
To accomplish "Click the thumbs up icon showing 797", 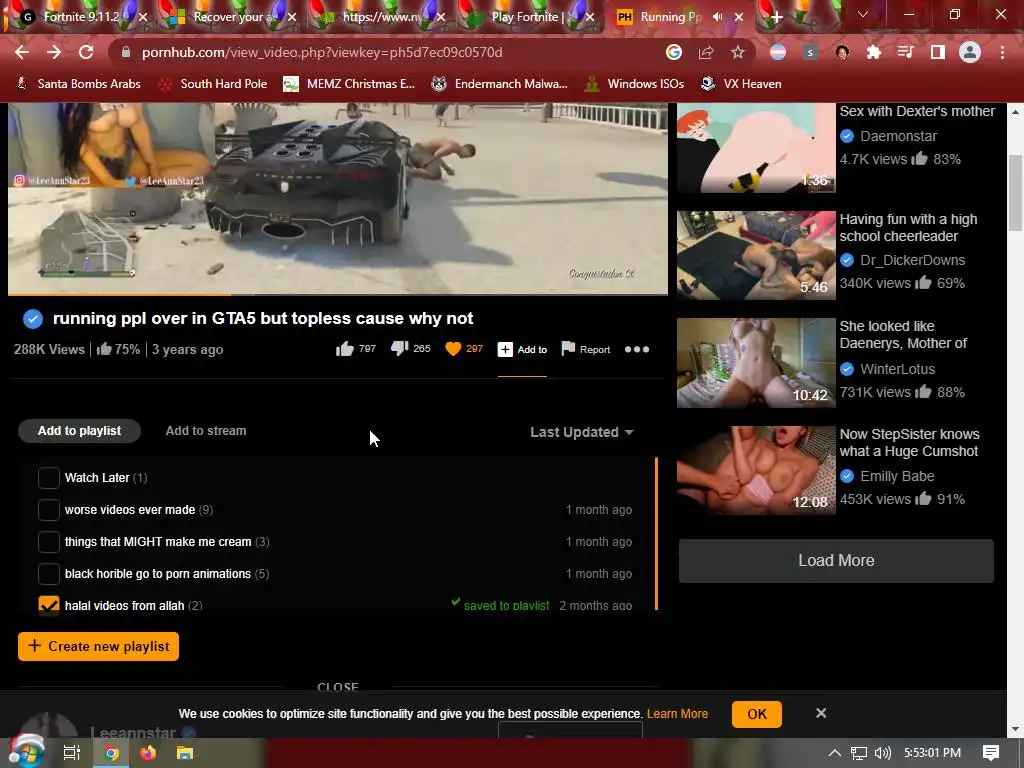I will click(345, 349).
